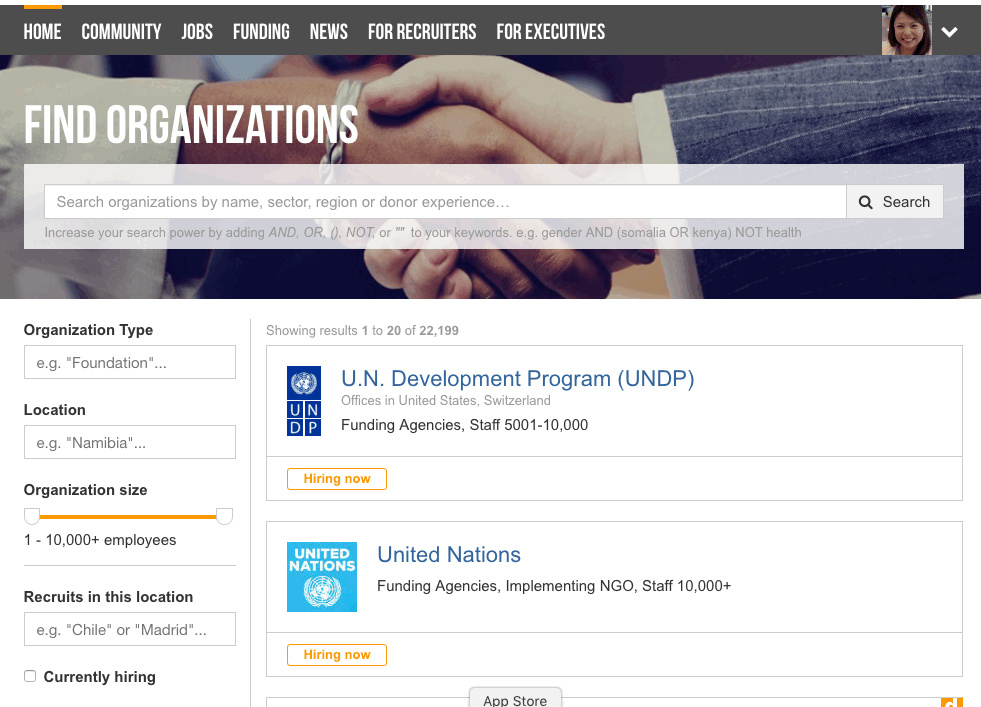The height and width of the screenshot is (707, 981).
Task: Click Hiring now under UNDP
Action: coord(337,479)
